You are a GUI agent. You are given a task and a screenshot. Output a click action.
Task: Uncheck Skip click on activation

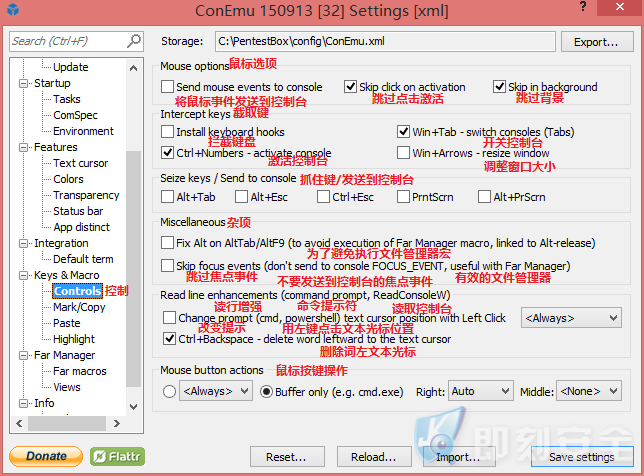[x=350, y=87]
